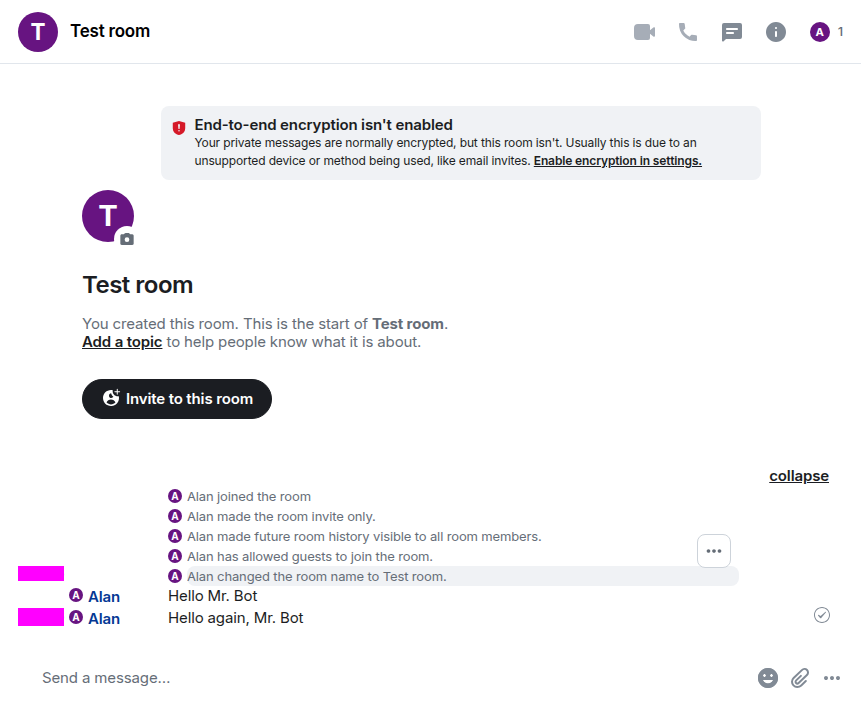Image resolution: width=861 pixels, height=720 pixels.
Task: Click Alan's name on Hello Mr. Bot message
Action: click(104, 597)
